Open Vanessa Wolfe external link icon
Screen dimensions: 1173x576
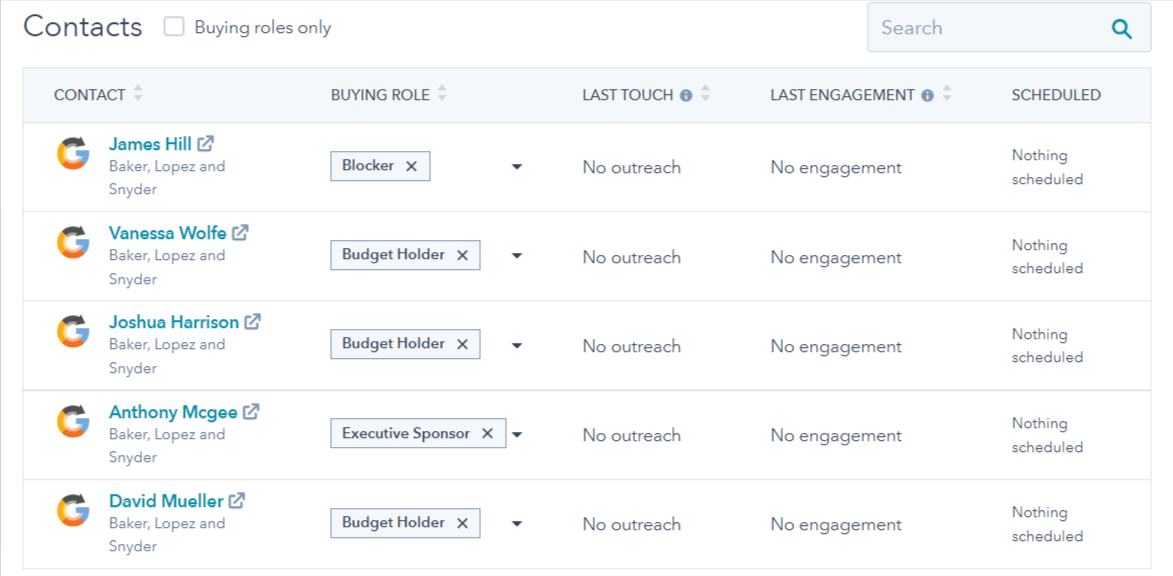240,233
